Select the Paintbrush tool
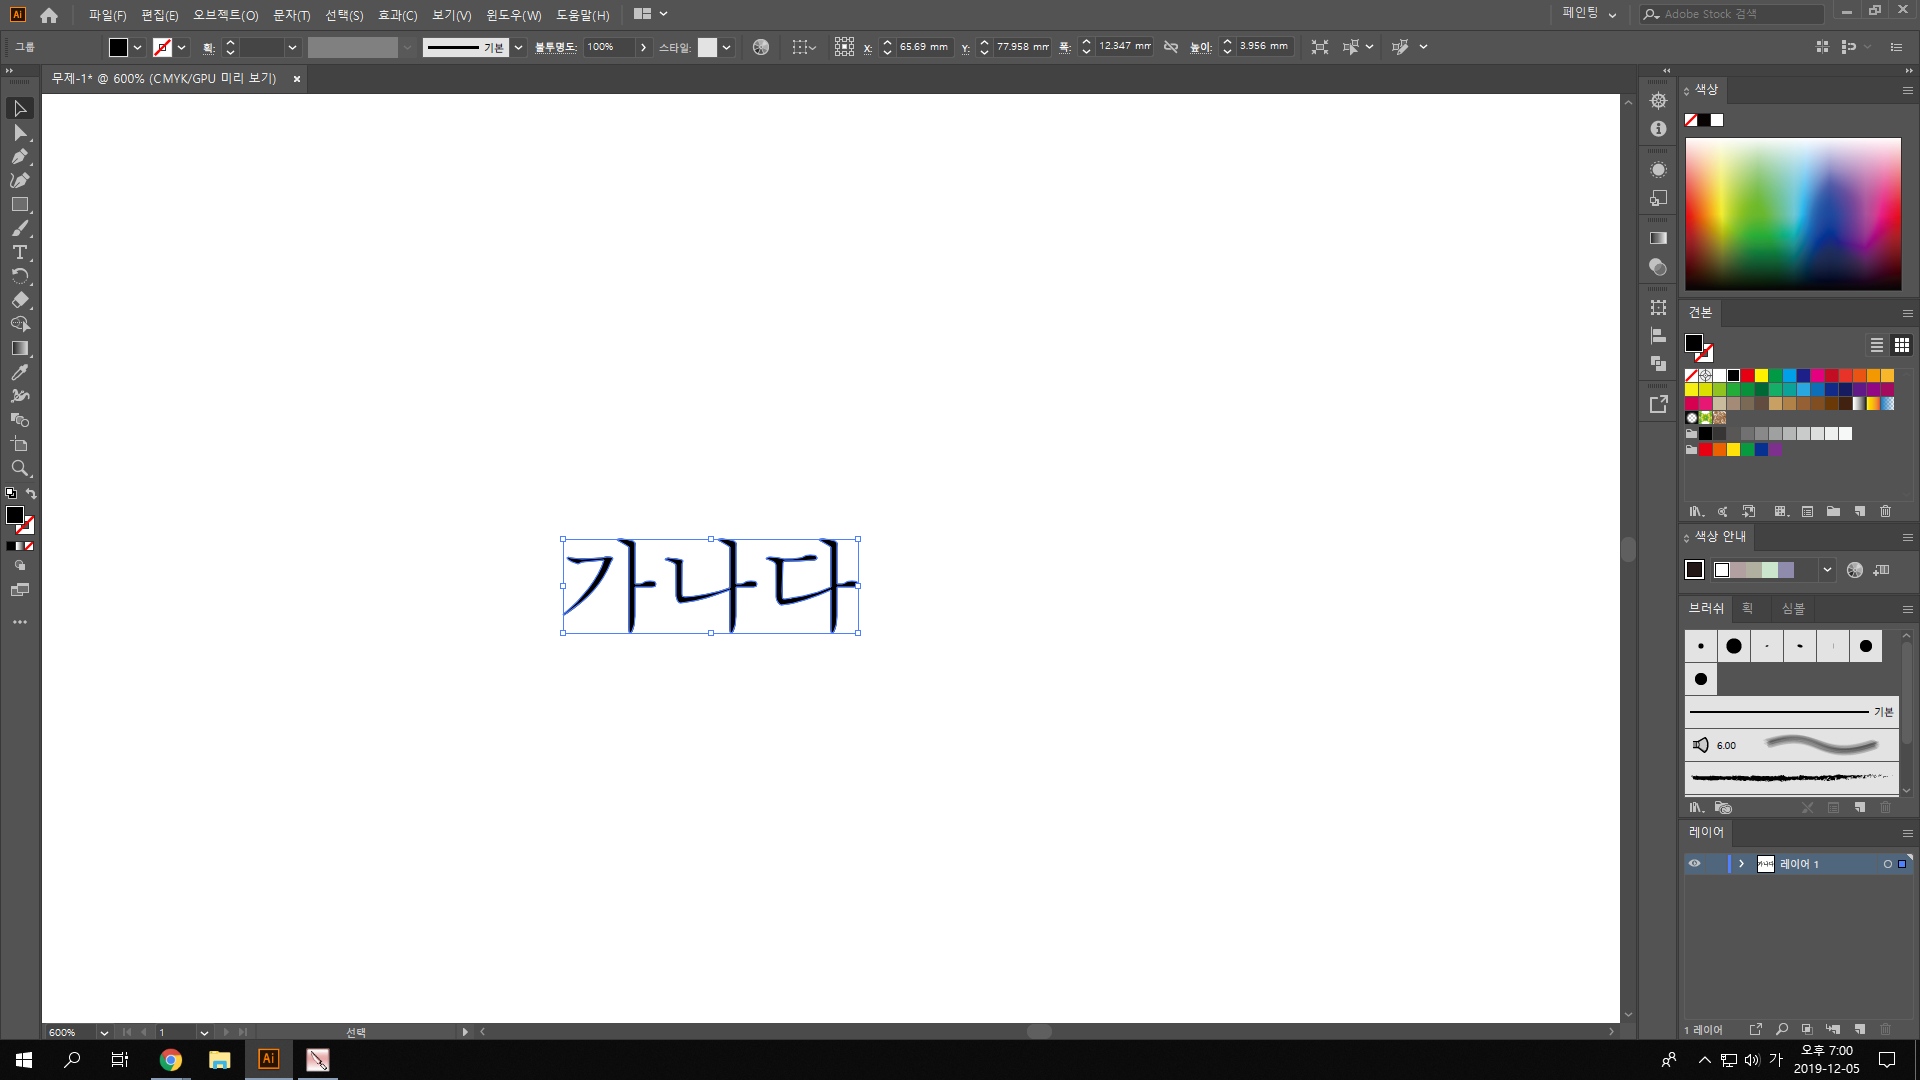Viewport: 1920px width, 1080px height. [x=19, y=228]
